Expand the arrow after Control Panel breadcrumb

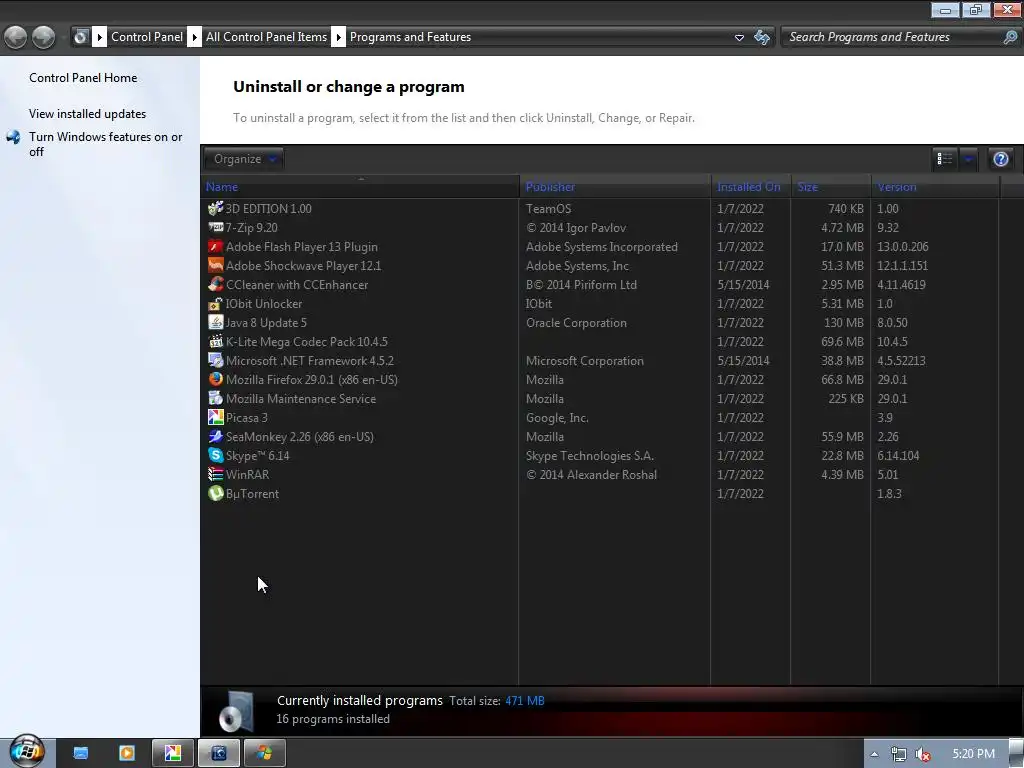tap(194, 37)
